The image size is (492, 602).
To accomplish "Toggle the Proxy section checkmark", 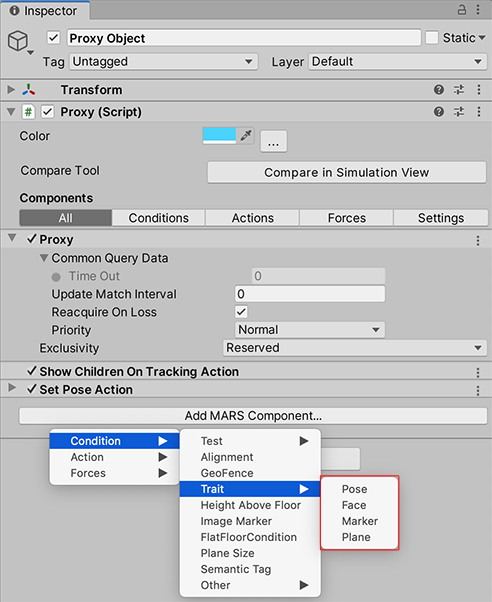I will tap(31, 239).
